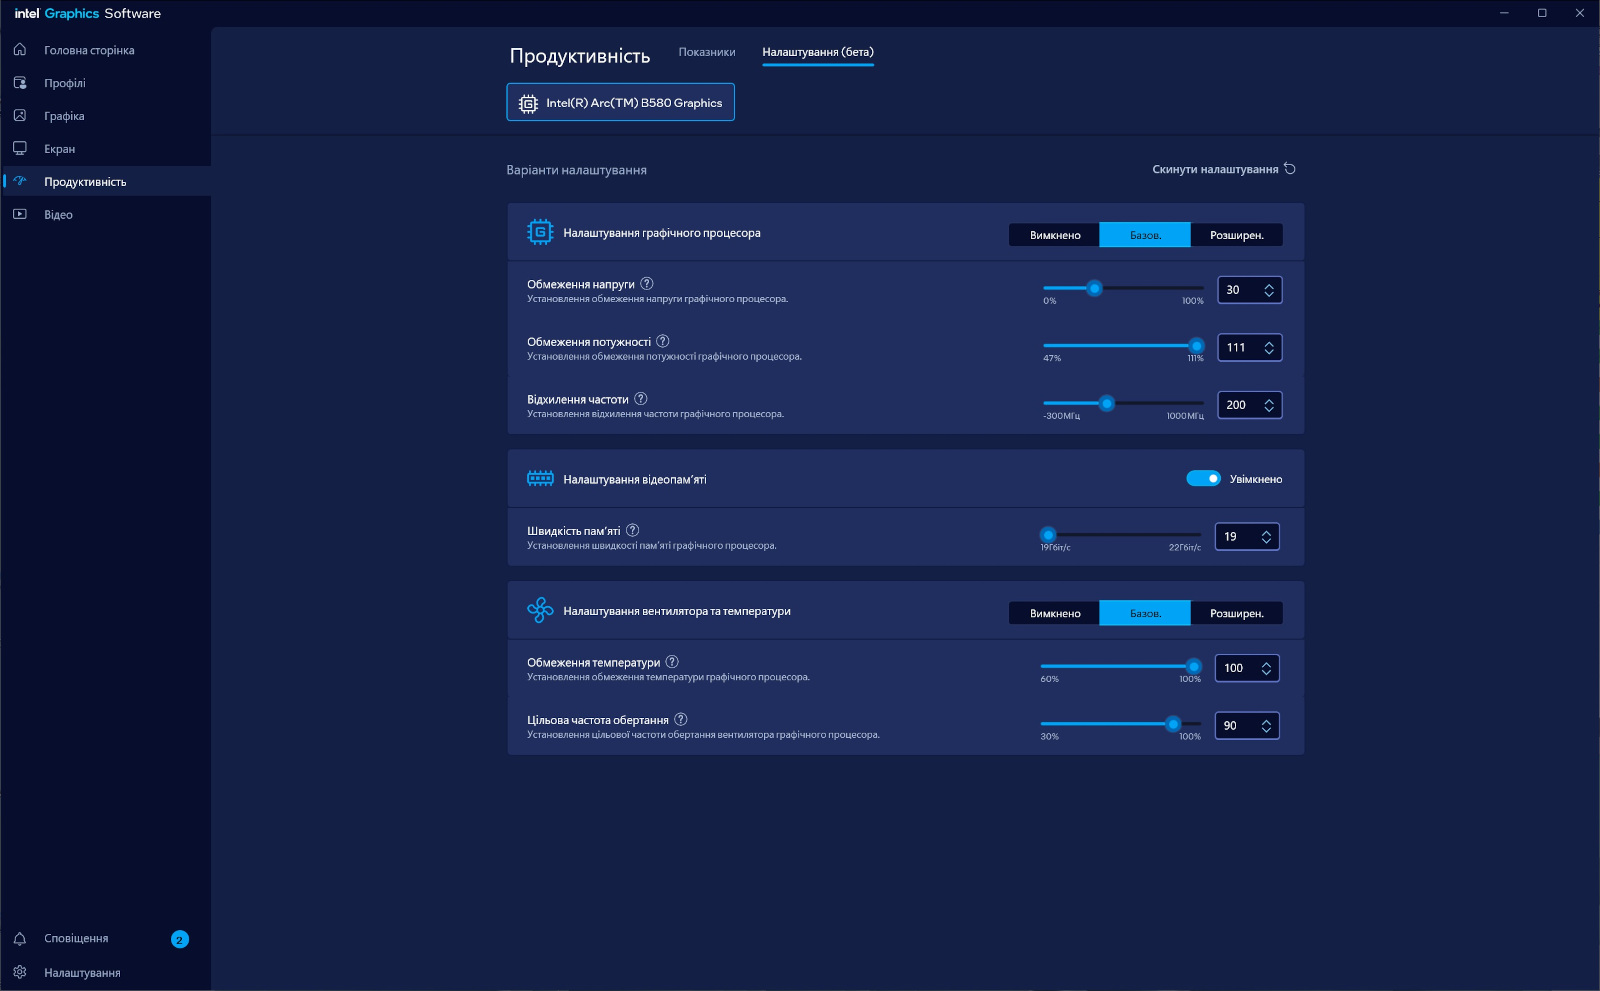Click the Налаштування gear icon in sidebar
This screenshot has height=991, width=1600.
20,972
